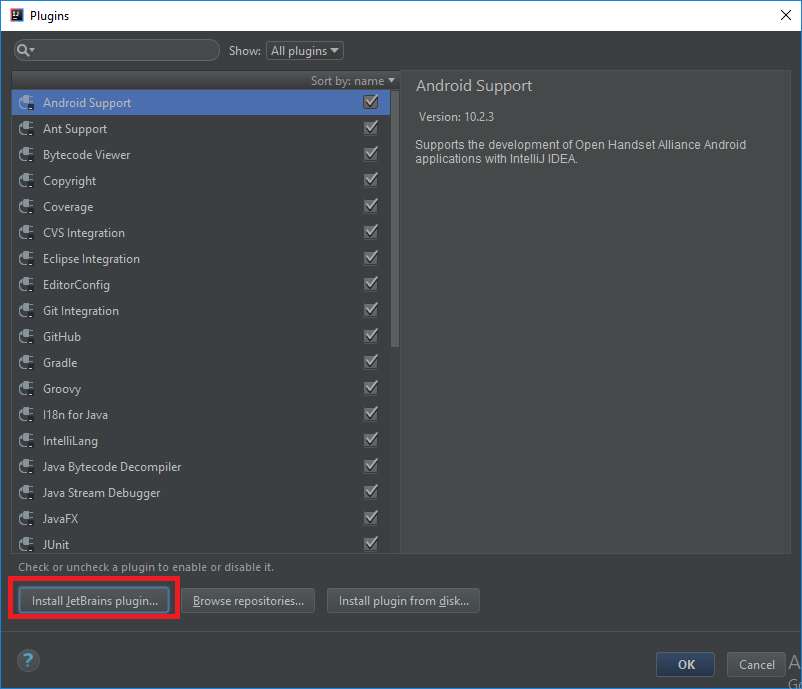802x689 pixels.
Task: Click the GitHub plugin icon
Action: tap(27, 337)
